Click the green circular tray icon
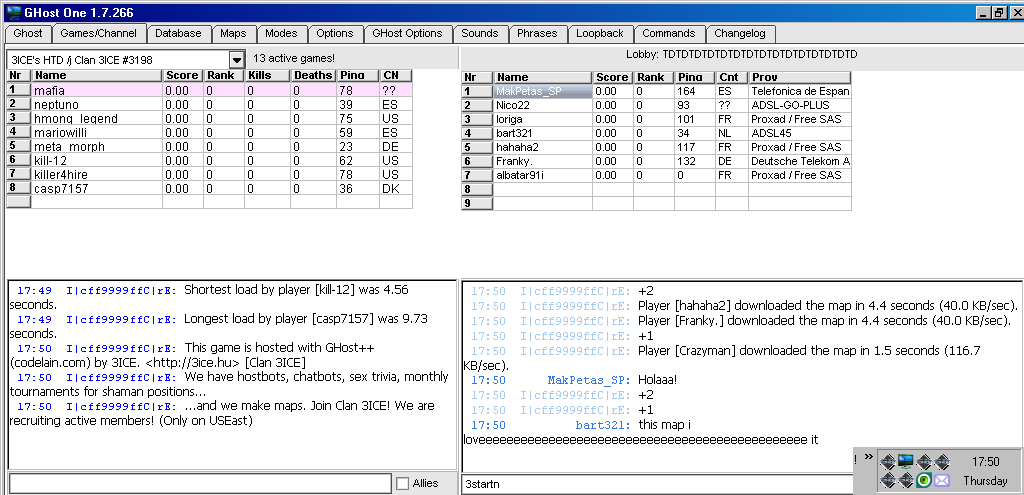 (x=924, y=480)
